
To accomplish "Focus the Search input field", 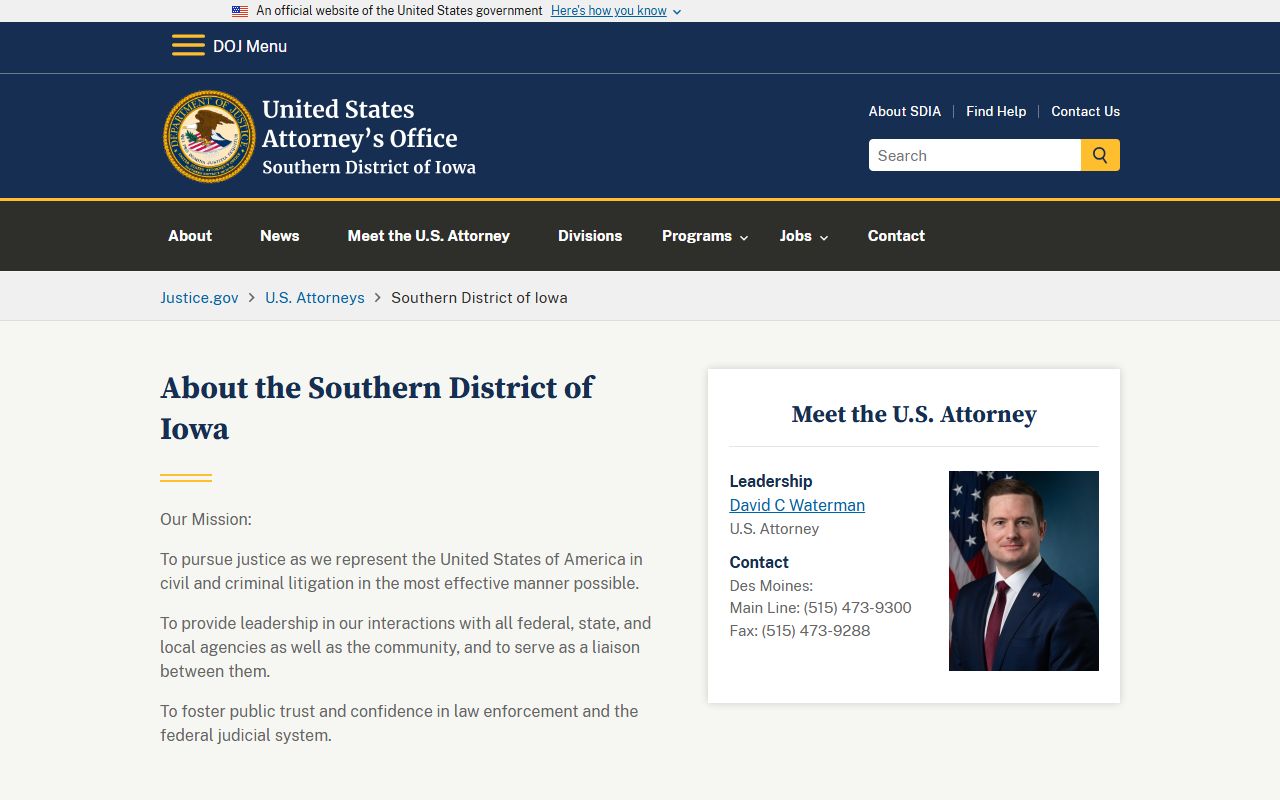I will 975,155.
